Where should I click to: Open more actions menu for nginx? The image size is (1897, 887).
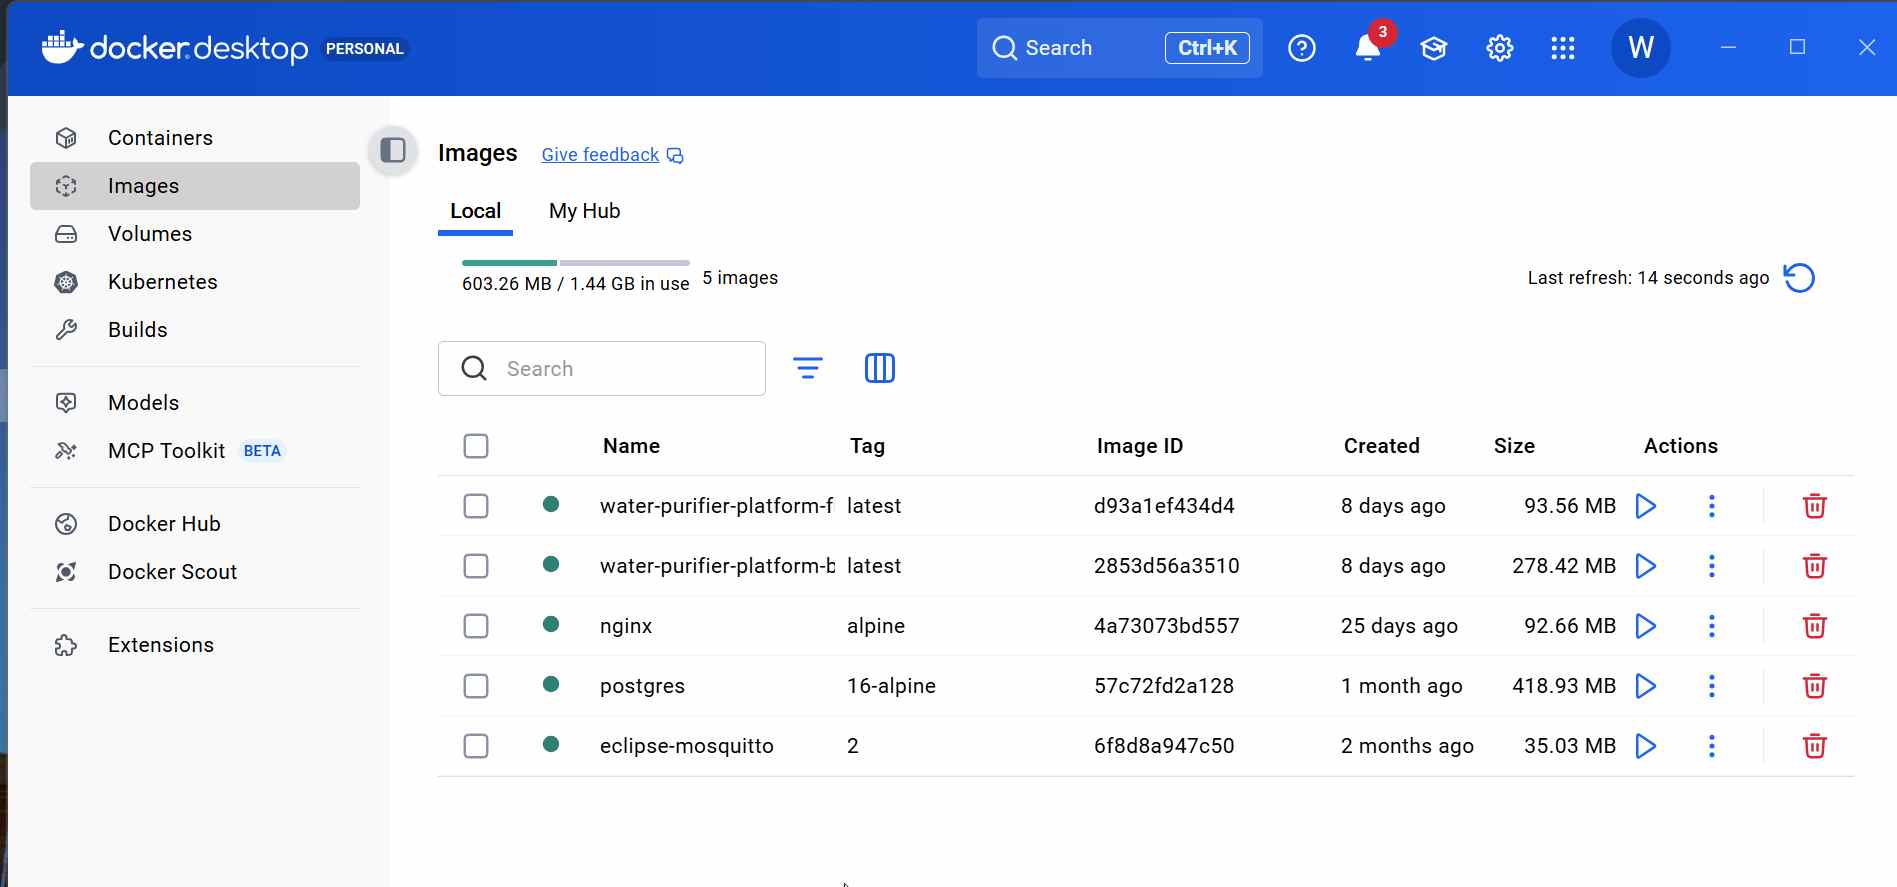(1712, 626)
